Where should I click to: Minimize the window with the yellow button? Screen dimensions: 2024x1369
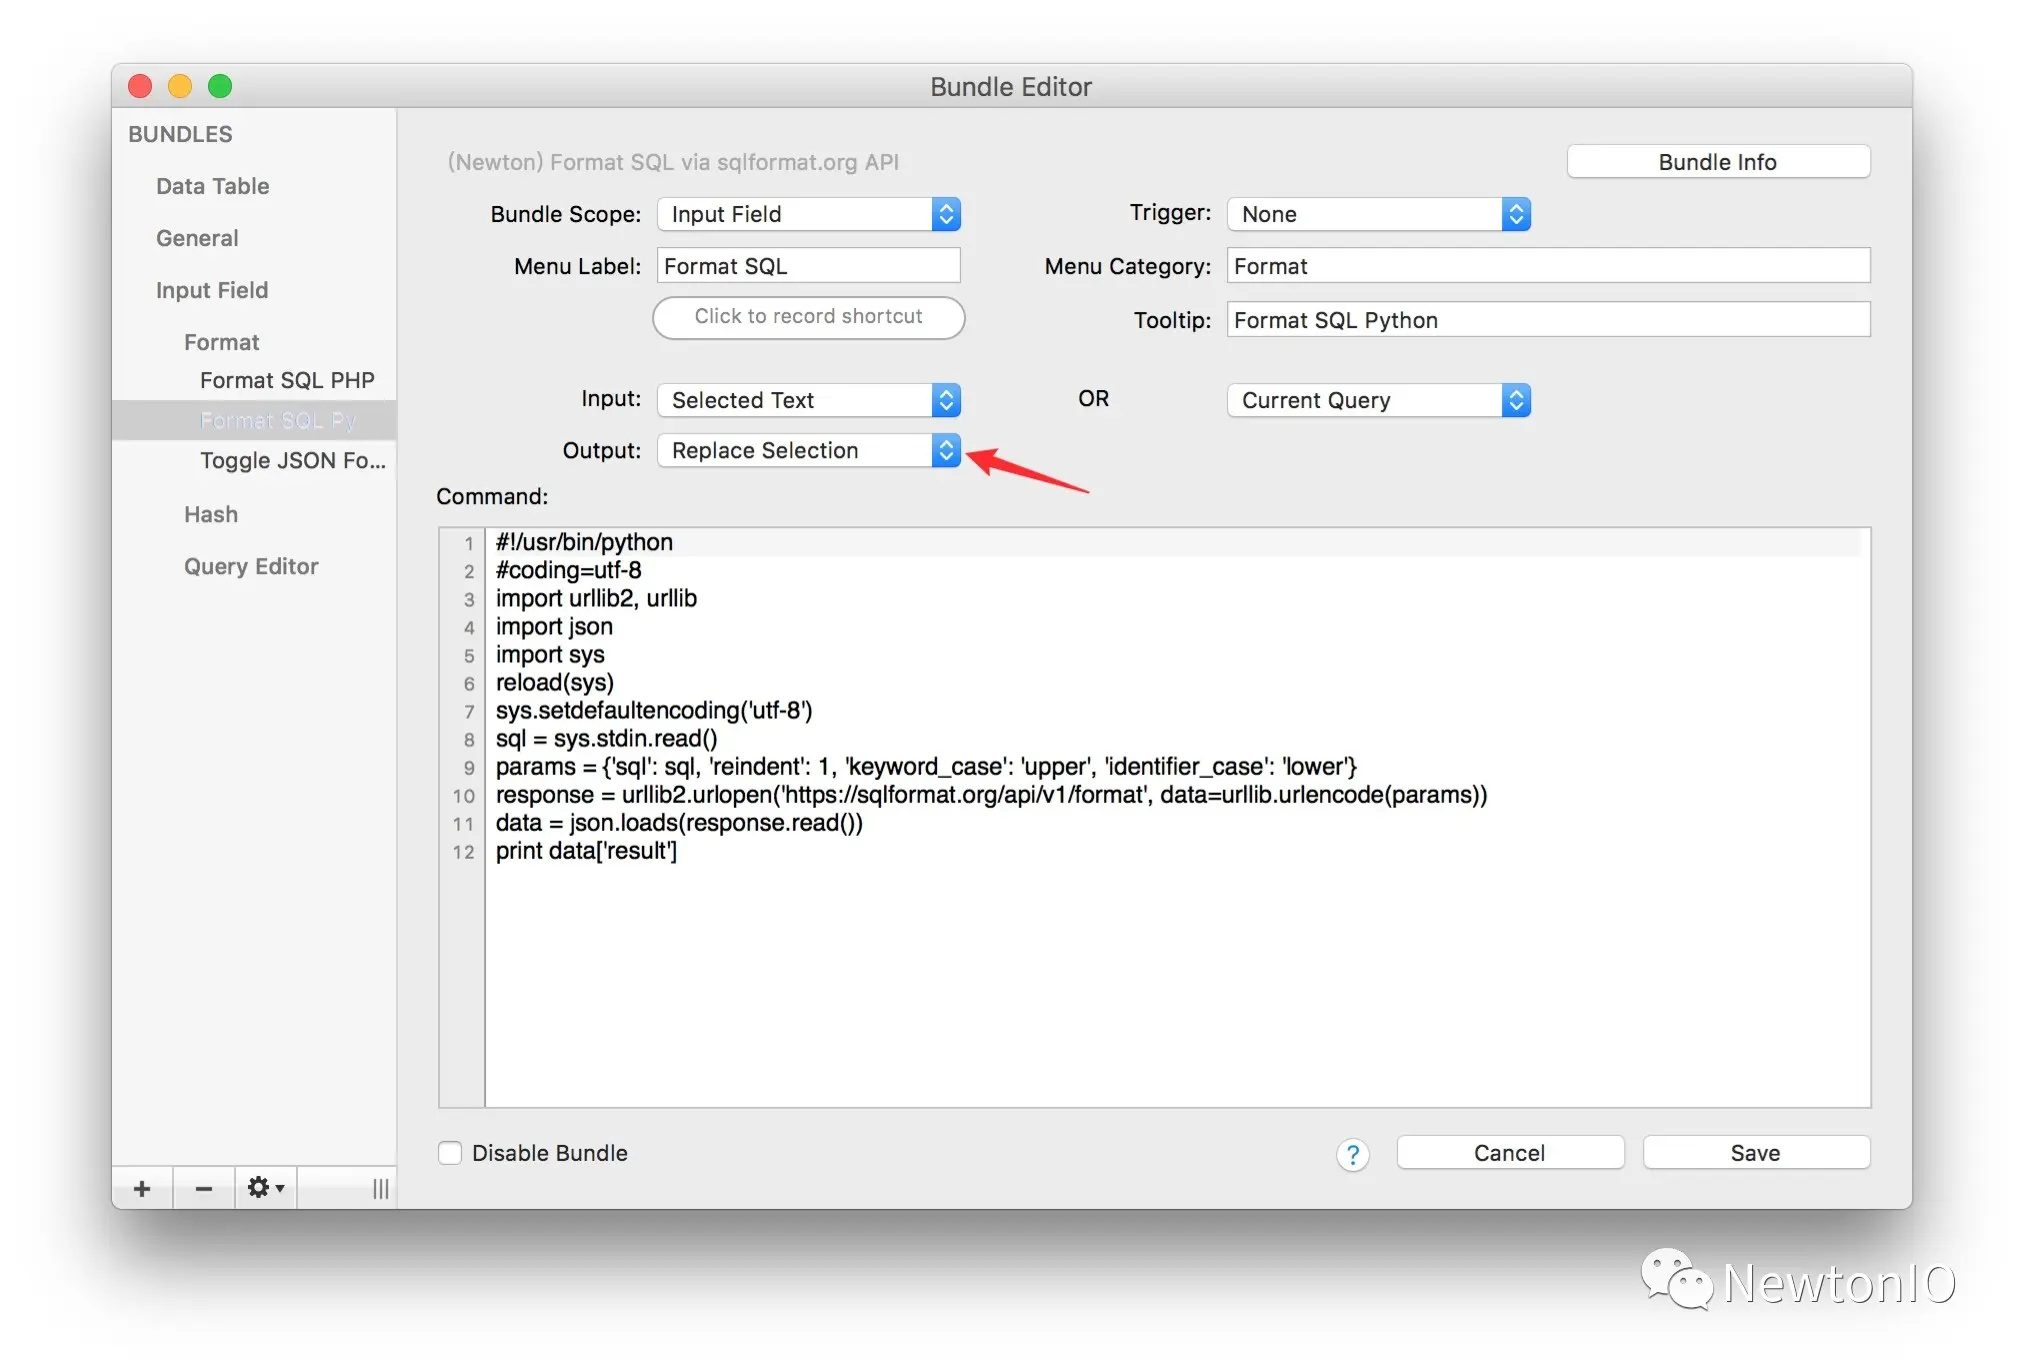tap(180, 86)
